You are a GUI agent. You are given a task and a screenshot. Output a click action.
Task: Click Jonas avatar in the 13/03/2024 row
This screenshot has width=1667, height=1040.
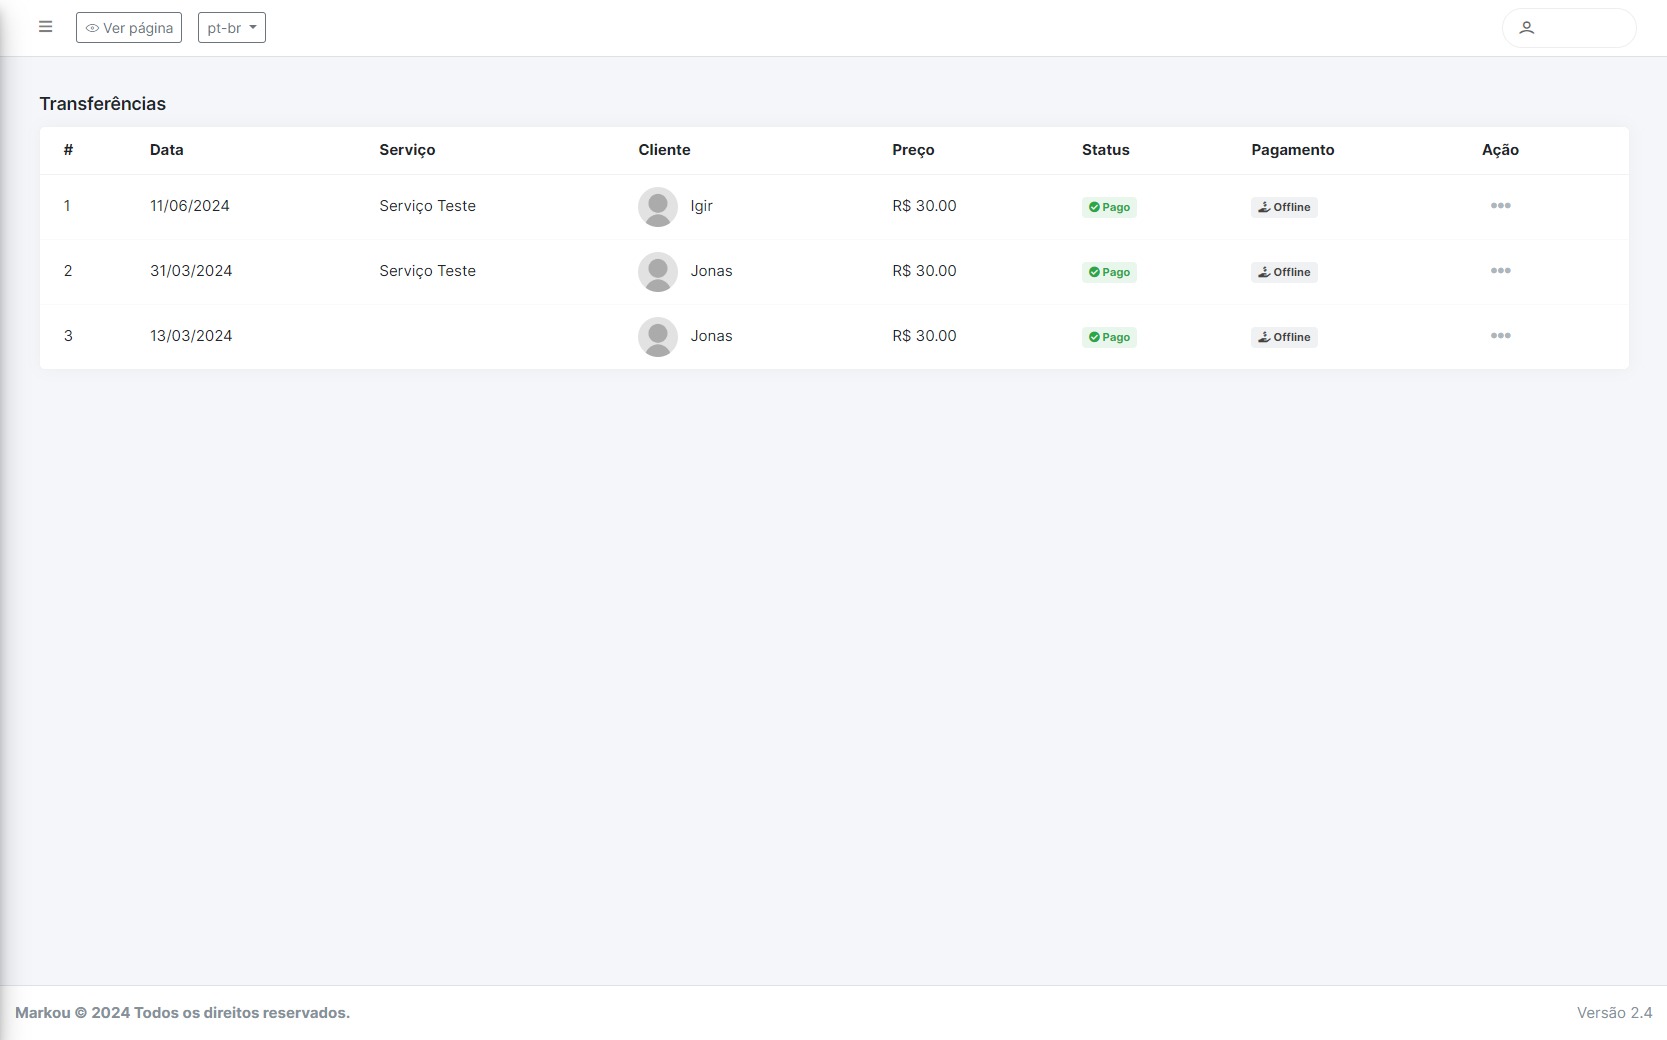pos(658,337)
